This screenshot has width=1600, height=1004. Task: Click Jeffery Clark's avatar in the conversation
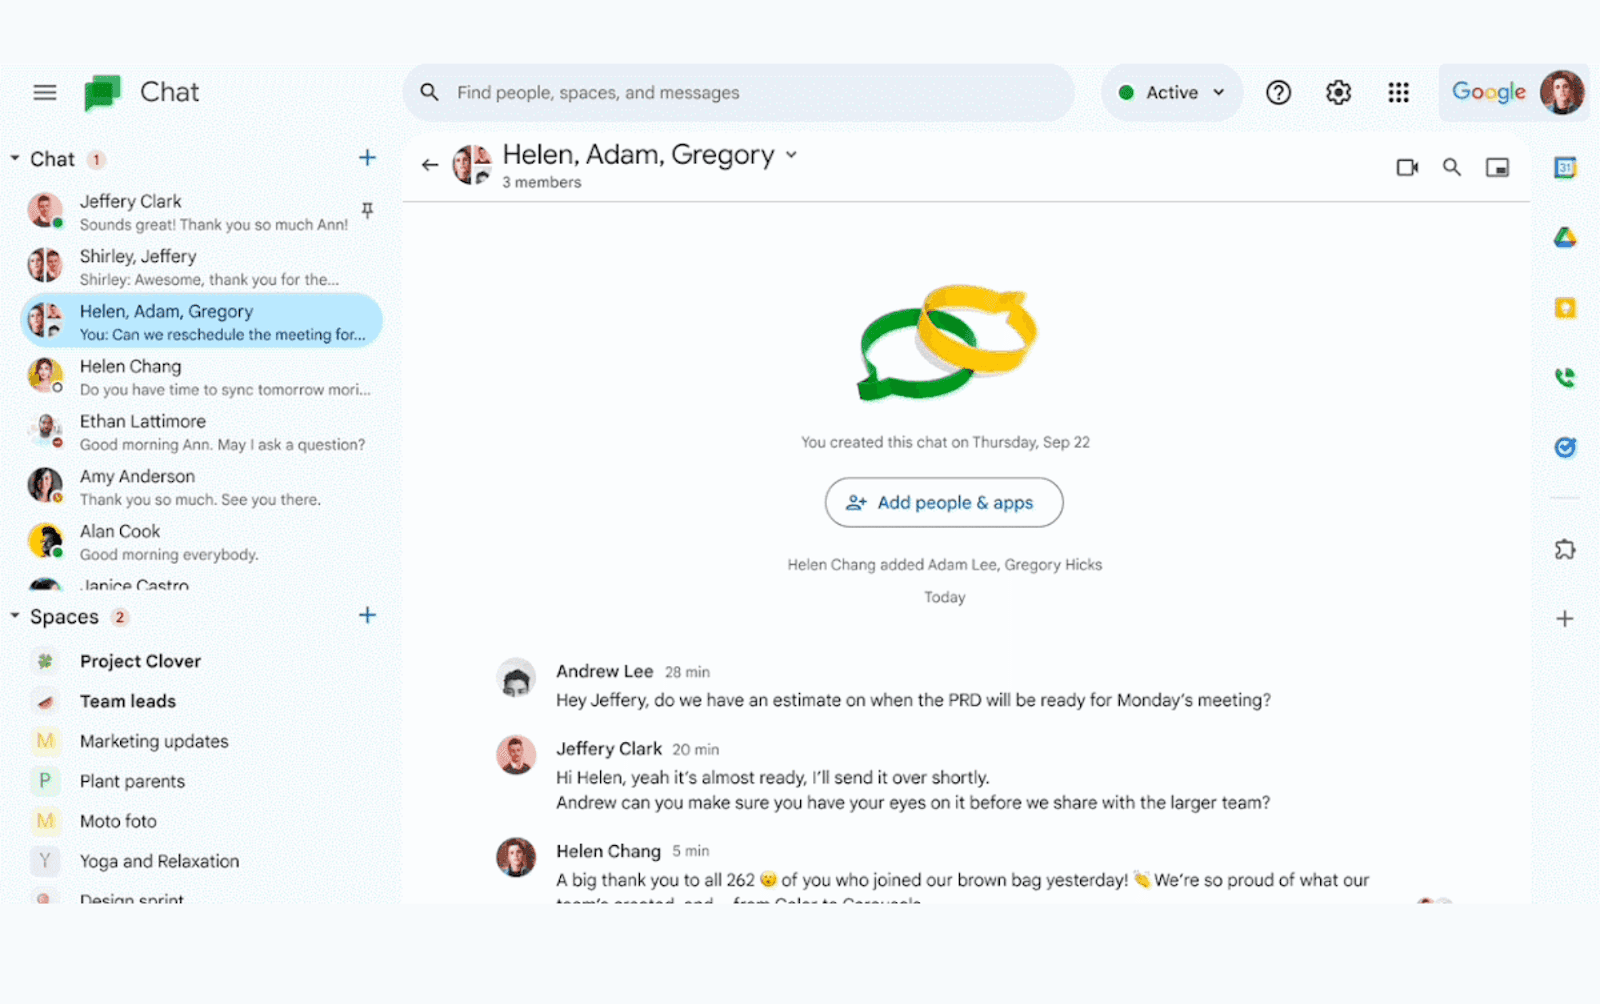click(516, 755)
